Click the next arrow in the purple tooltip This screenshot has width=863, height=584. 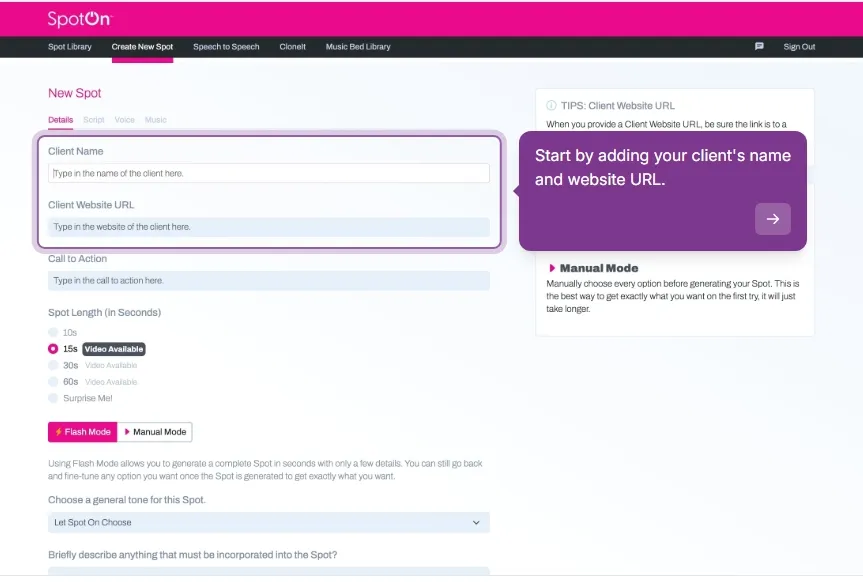[773, 219]
